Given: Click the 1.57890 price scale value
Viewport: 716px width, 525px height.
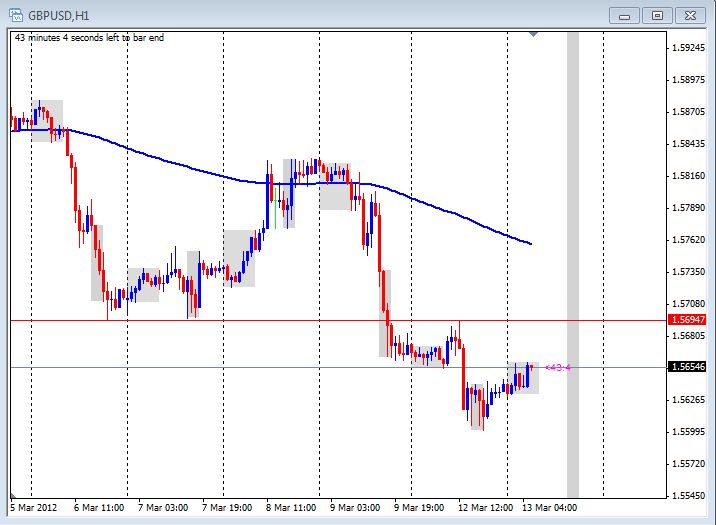Looking at the screenshot, I should (689, 208).
